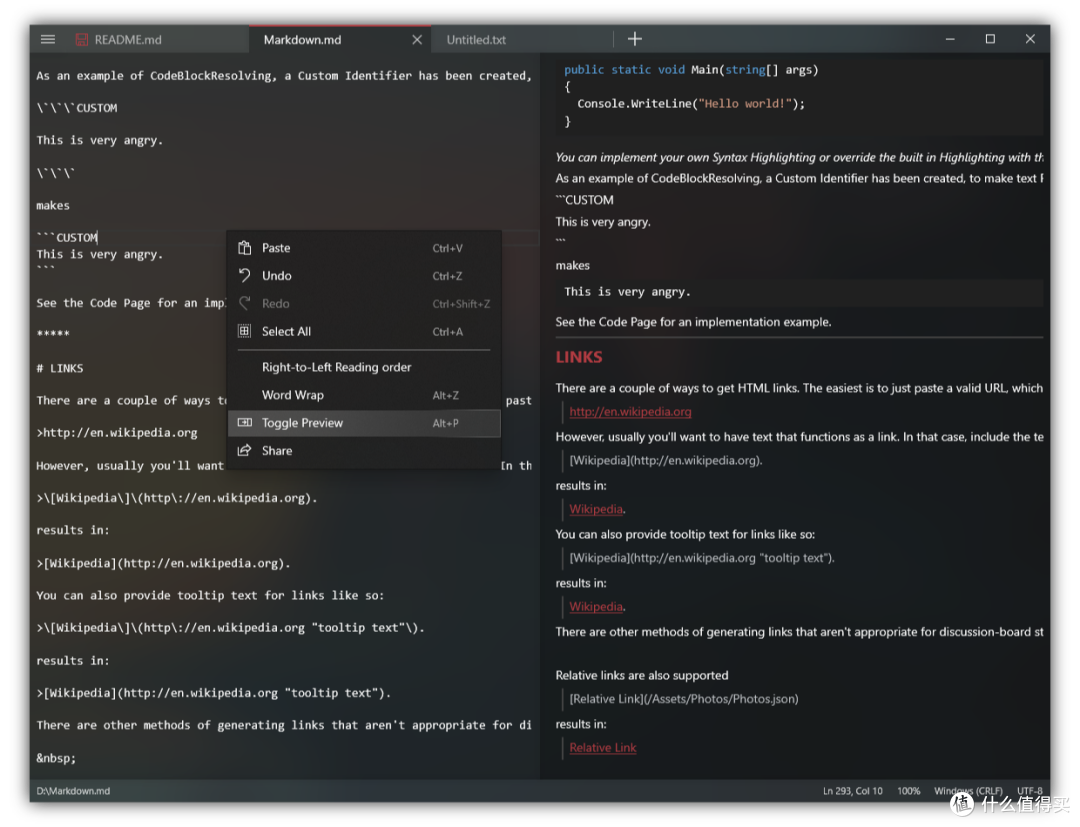This screenshot has width=1080, height=827.
Task: Click 'Relative links are also supported' text
Action: 642,676
